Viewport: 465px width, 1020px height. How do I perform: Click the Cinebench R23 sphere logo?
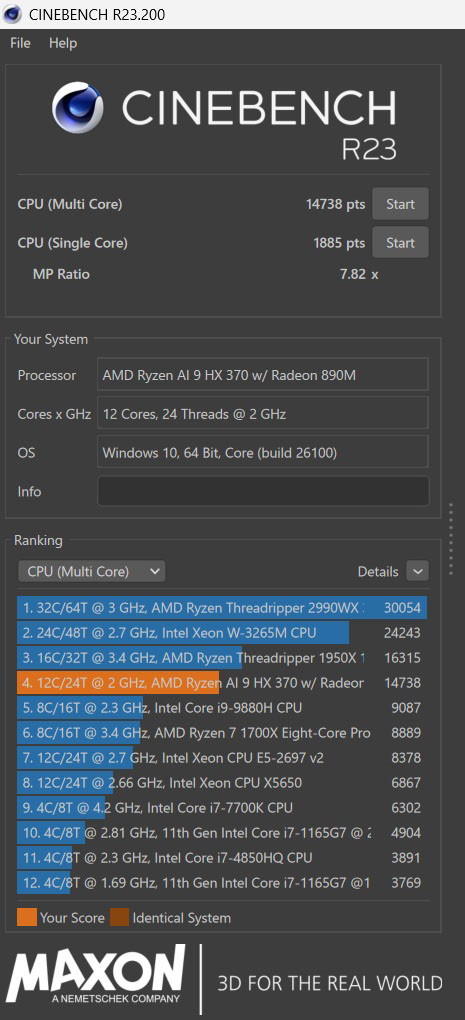click(x=78, y=107)
